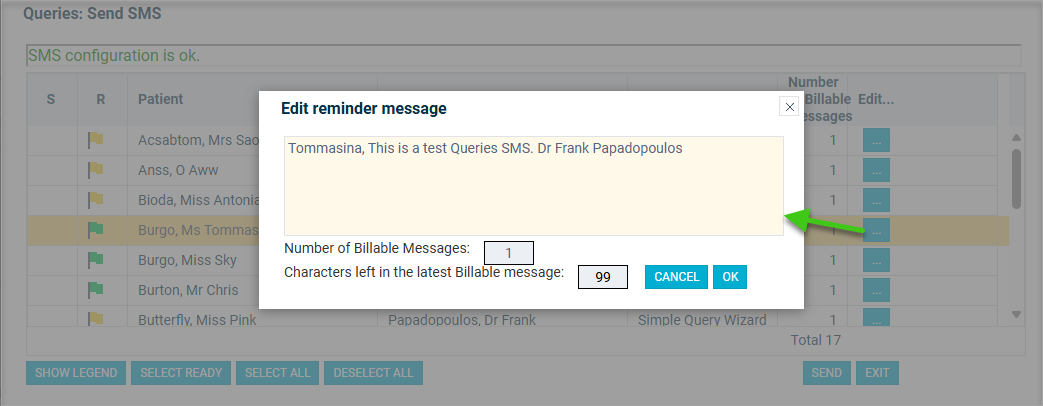Click the Deselect All button

pos(373,373)
